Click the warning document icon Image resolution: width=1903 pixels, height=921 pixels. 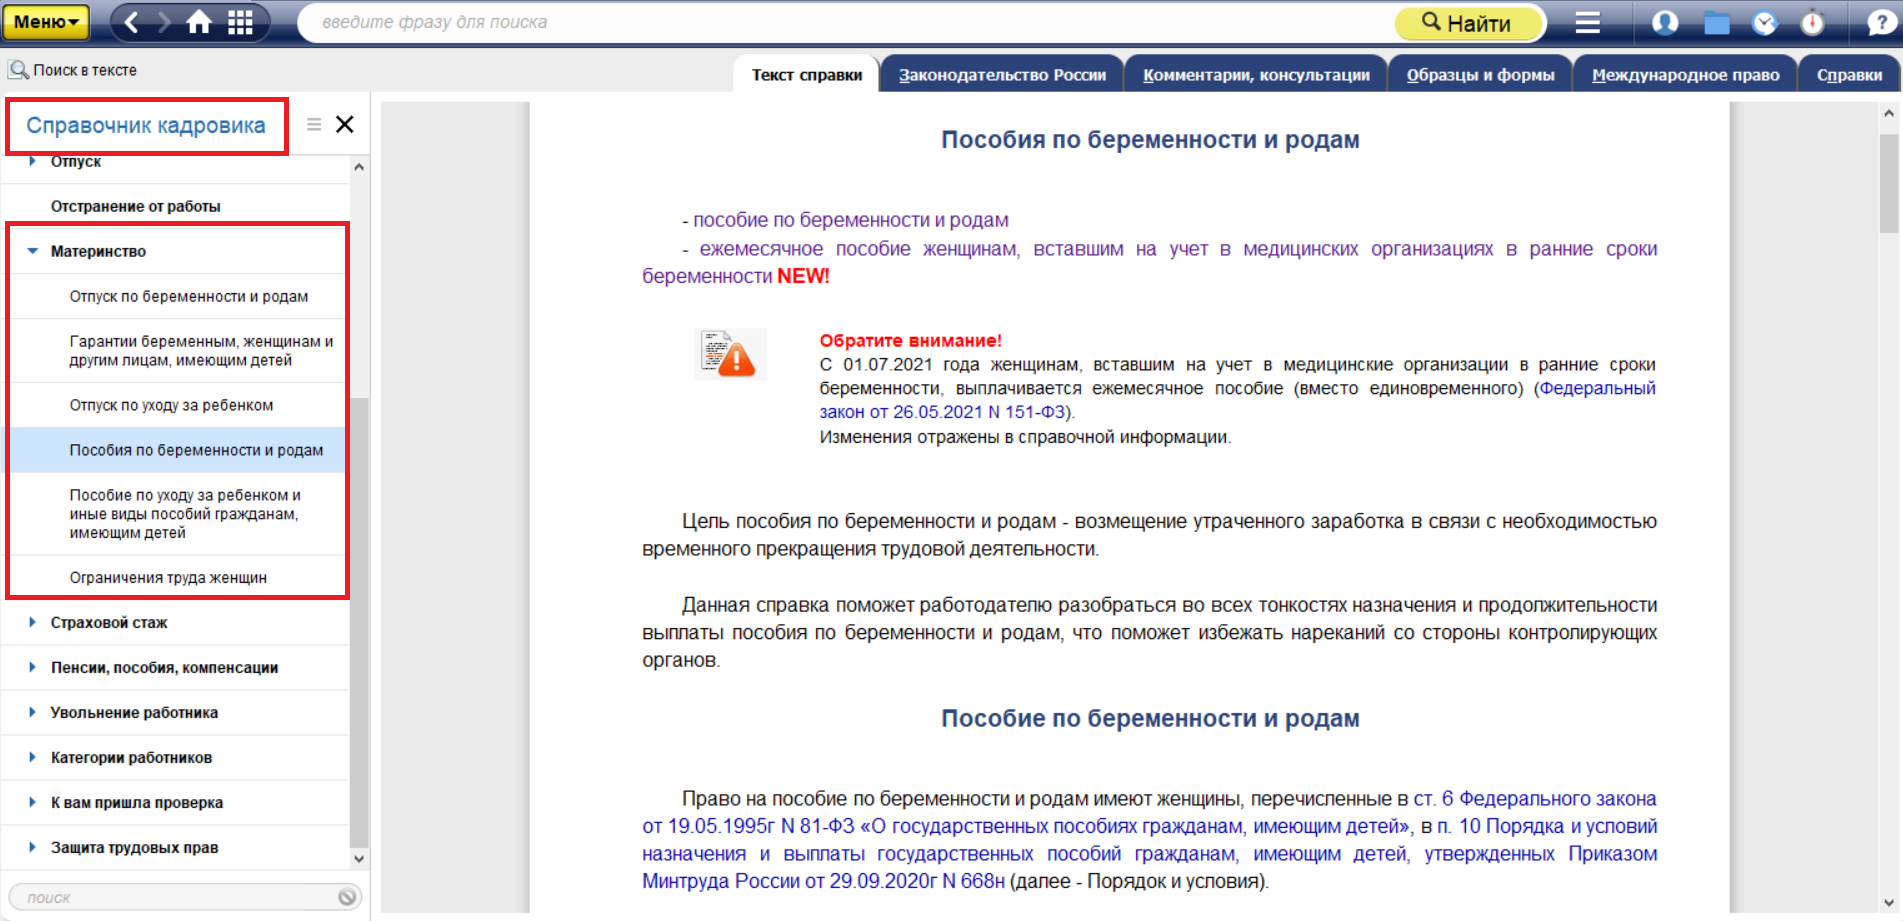tap(730, 354)
